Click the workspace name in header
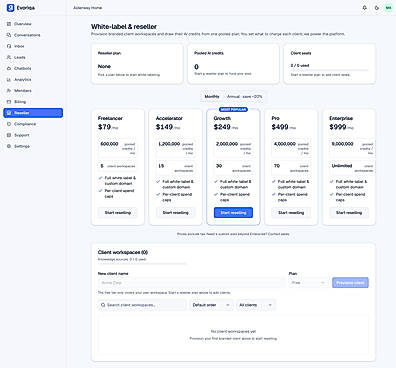This screenshot has width=396, height=368. [88, 8]
